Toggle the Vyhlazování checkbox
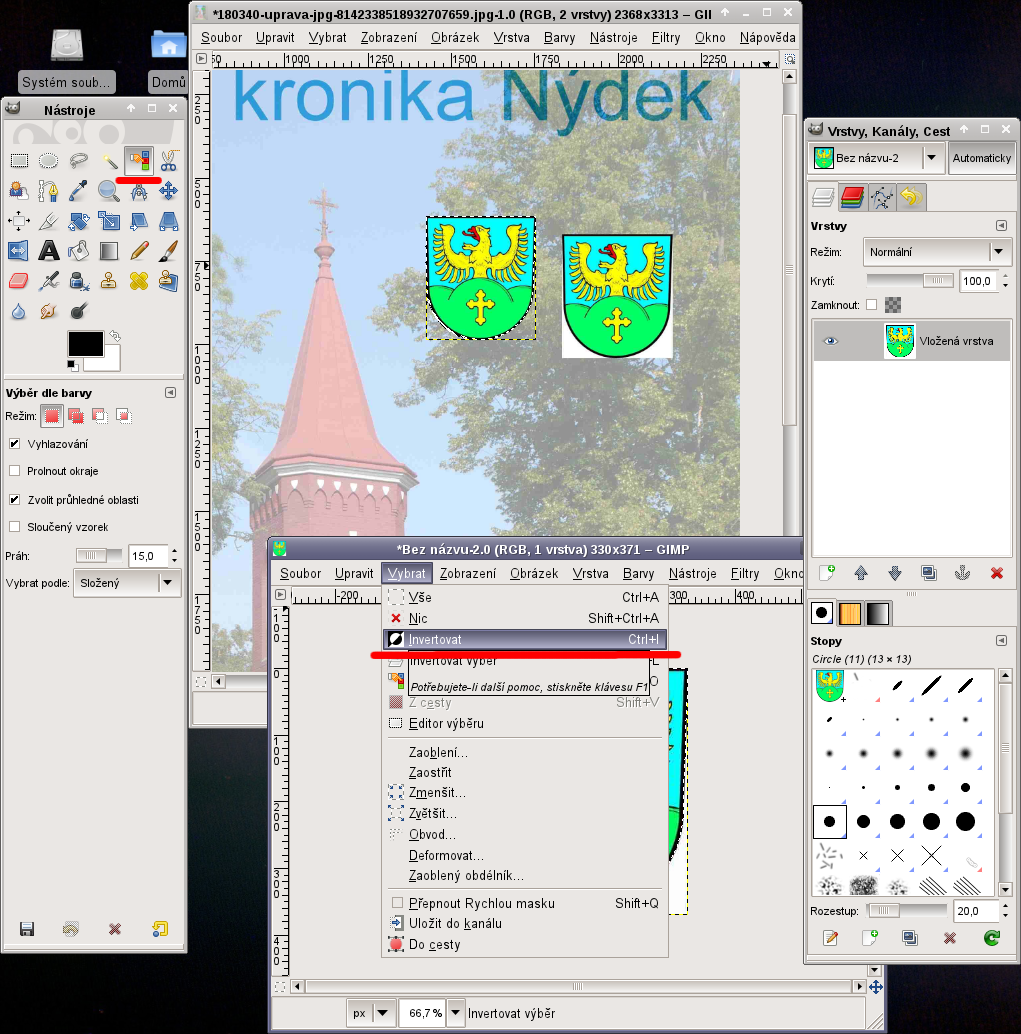Screen dimensions: 1021x1034 pyautogui.click(x=15, y=444)
